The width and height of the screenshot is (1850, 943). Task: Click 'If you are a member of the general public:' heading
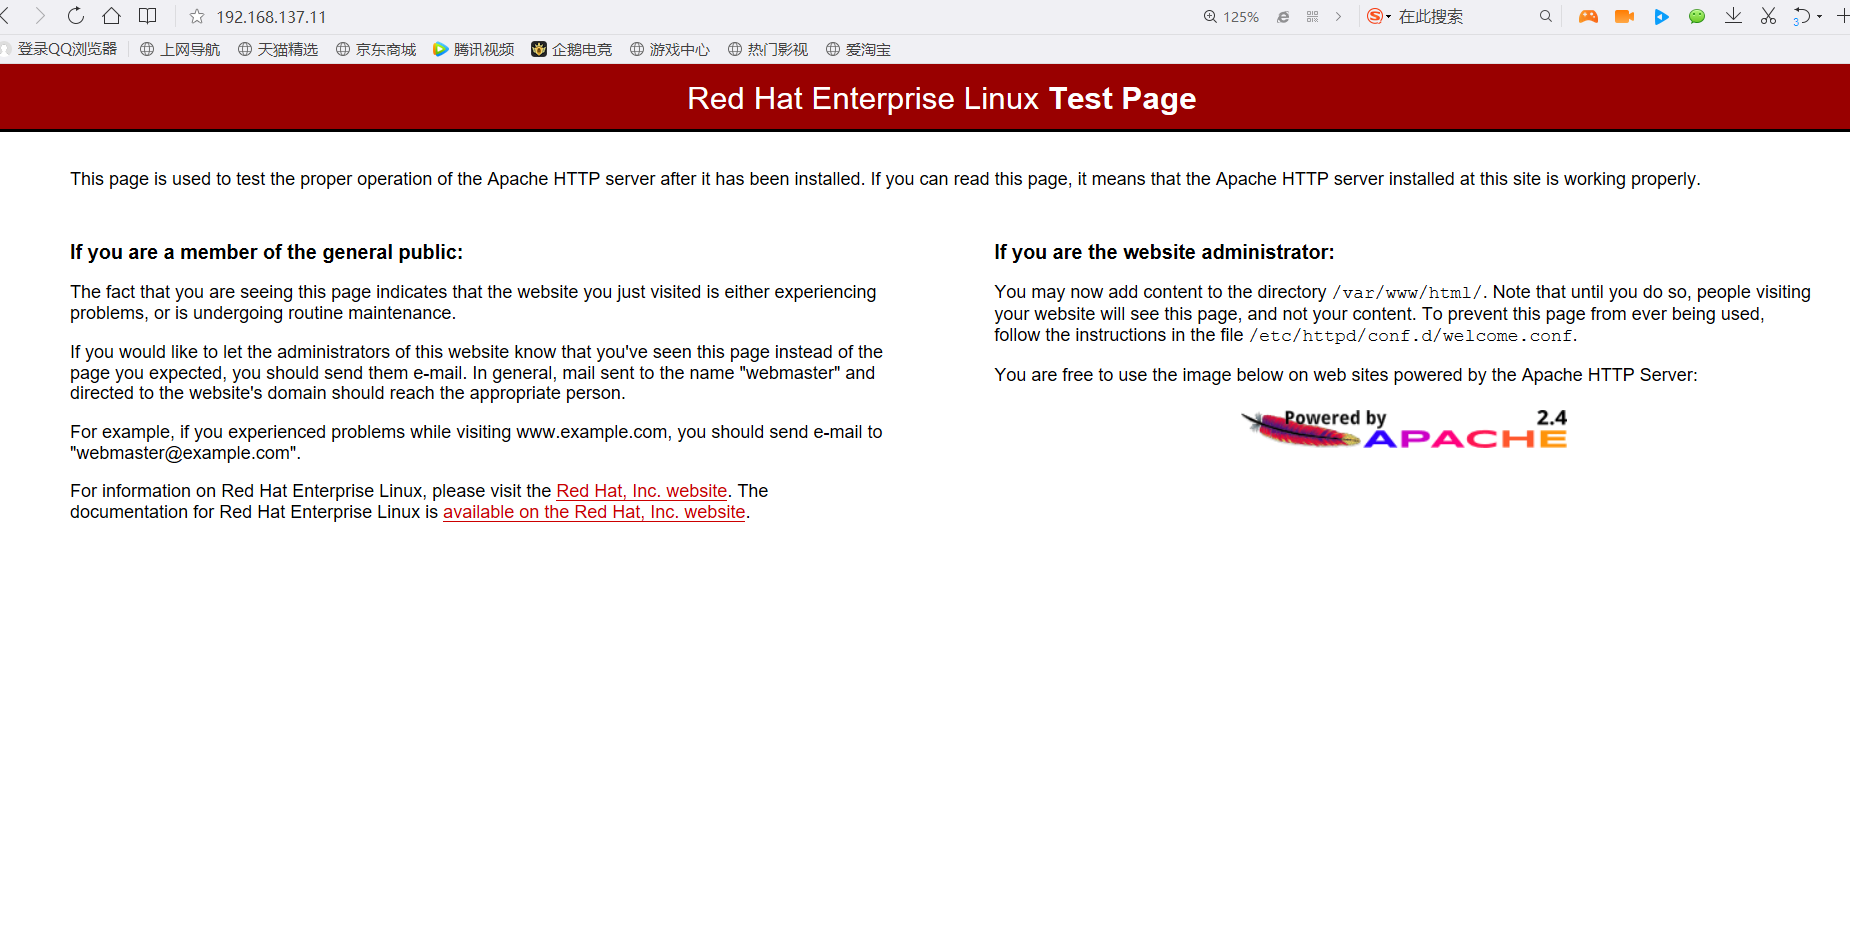(x=266, y=252)
